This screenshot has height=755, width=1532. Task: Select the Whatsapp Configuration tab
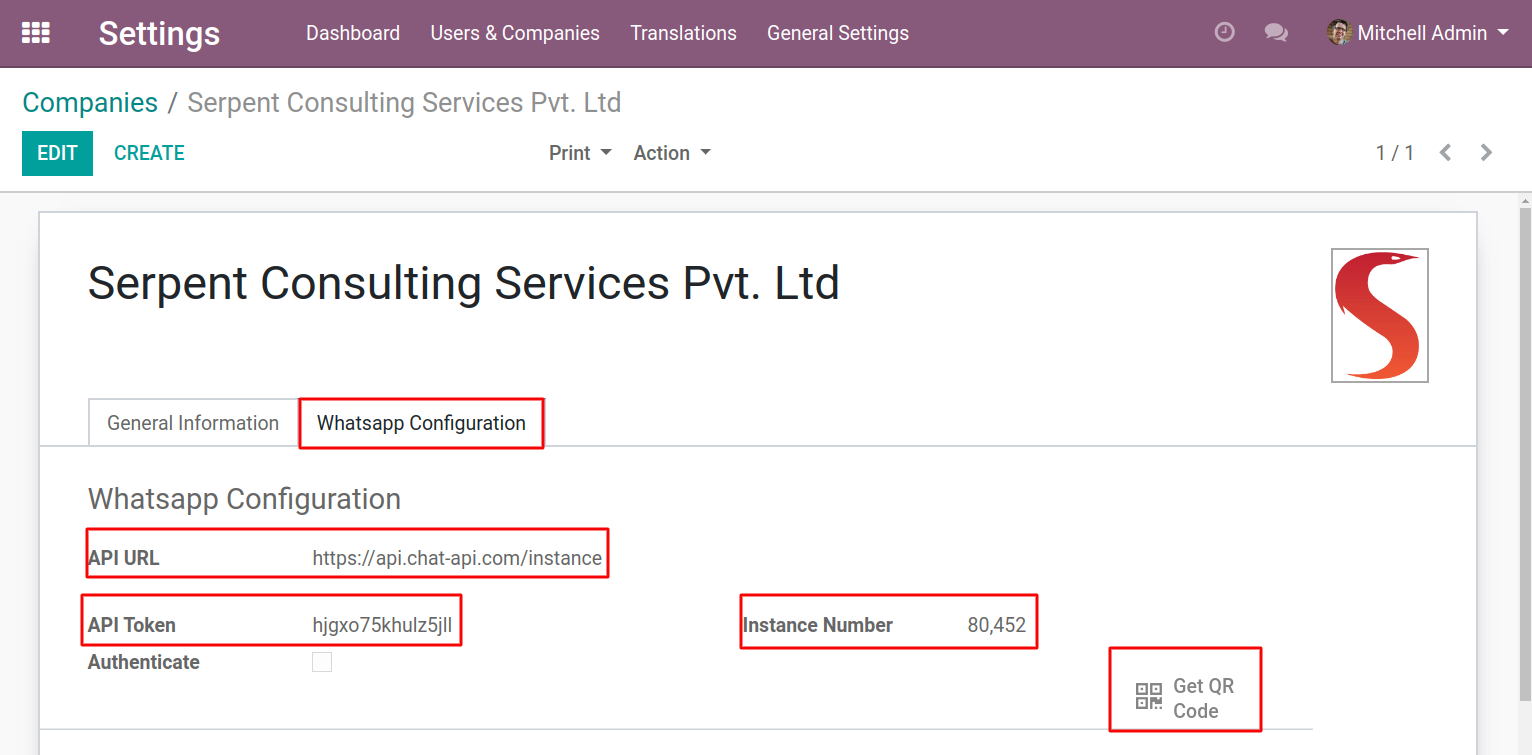tap(421, 423)
